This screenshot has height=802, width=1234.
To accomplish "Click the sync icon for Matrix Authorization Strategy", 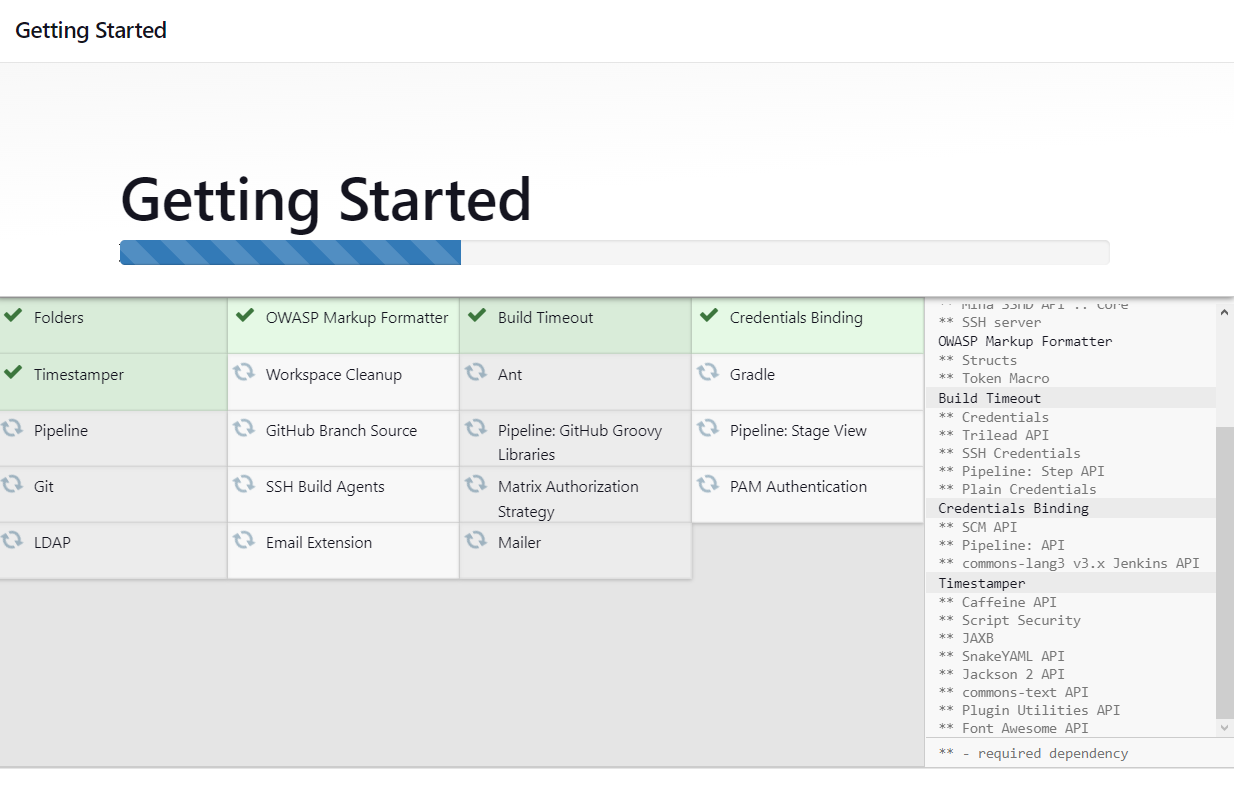I will pyautogui.click(x=476, y=485).
